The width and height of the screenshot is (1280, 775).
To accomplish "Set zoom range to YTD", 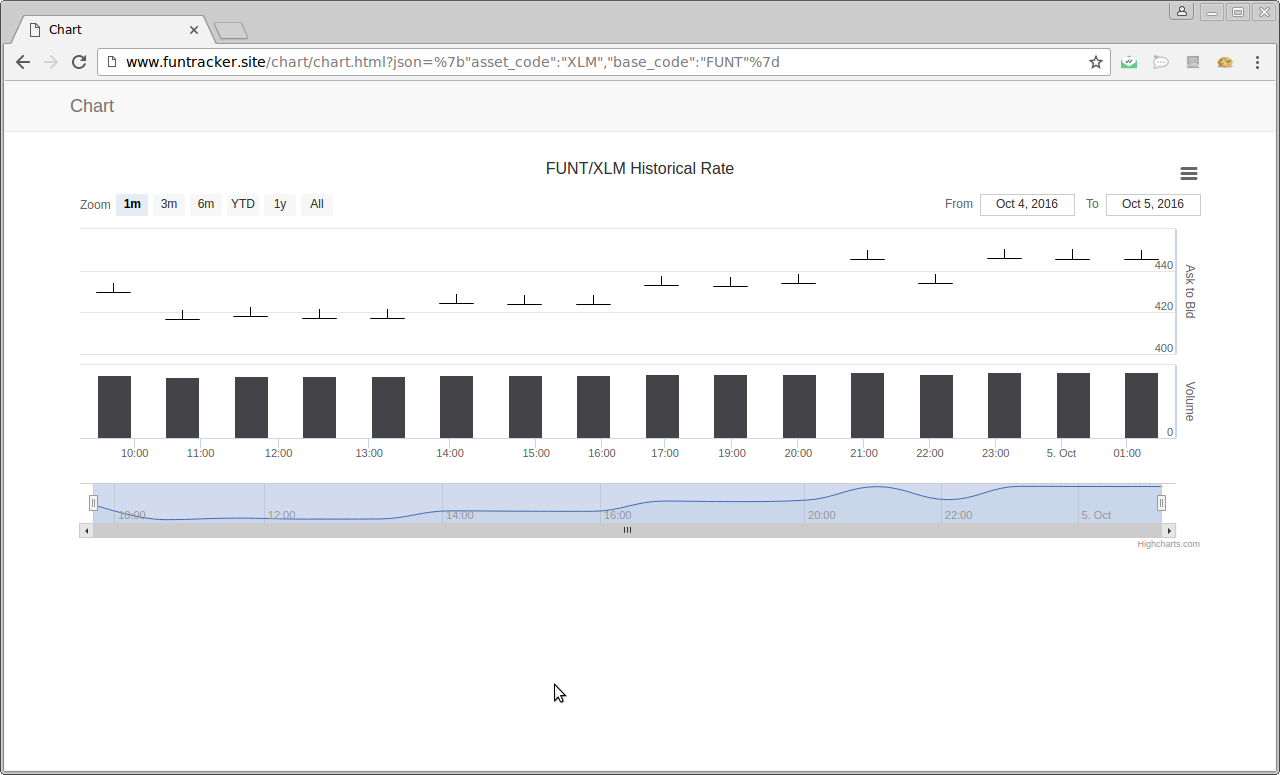I will pos(243,204).
